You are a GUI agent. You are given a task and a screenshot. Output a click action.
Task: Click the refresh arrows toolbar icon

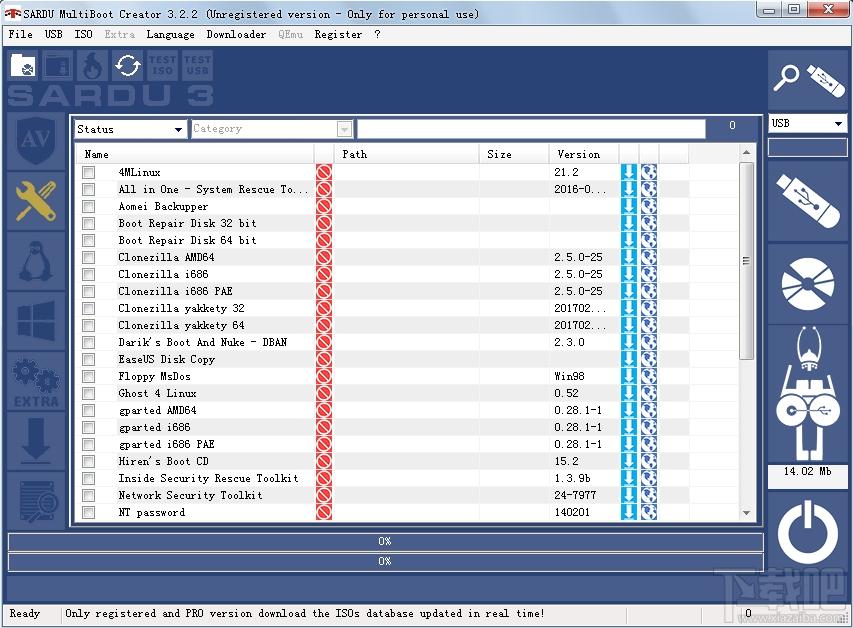pos(127,66)
